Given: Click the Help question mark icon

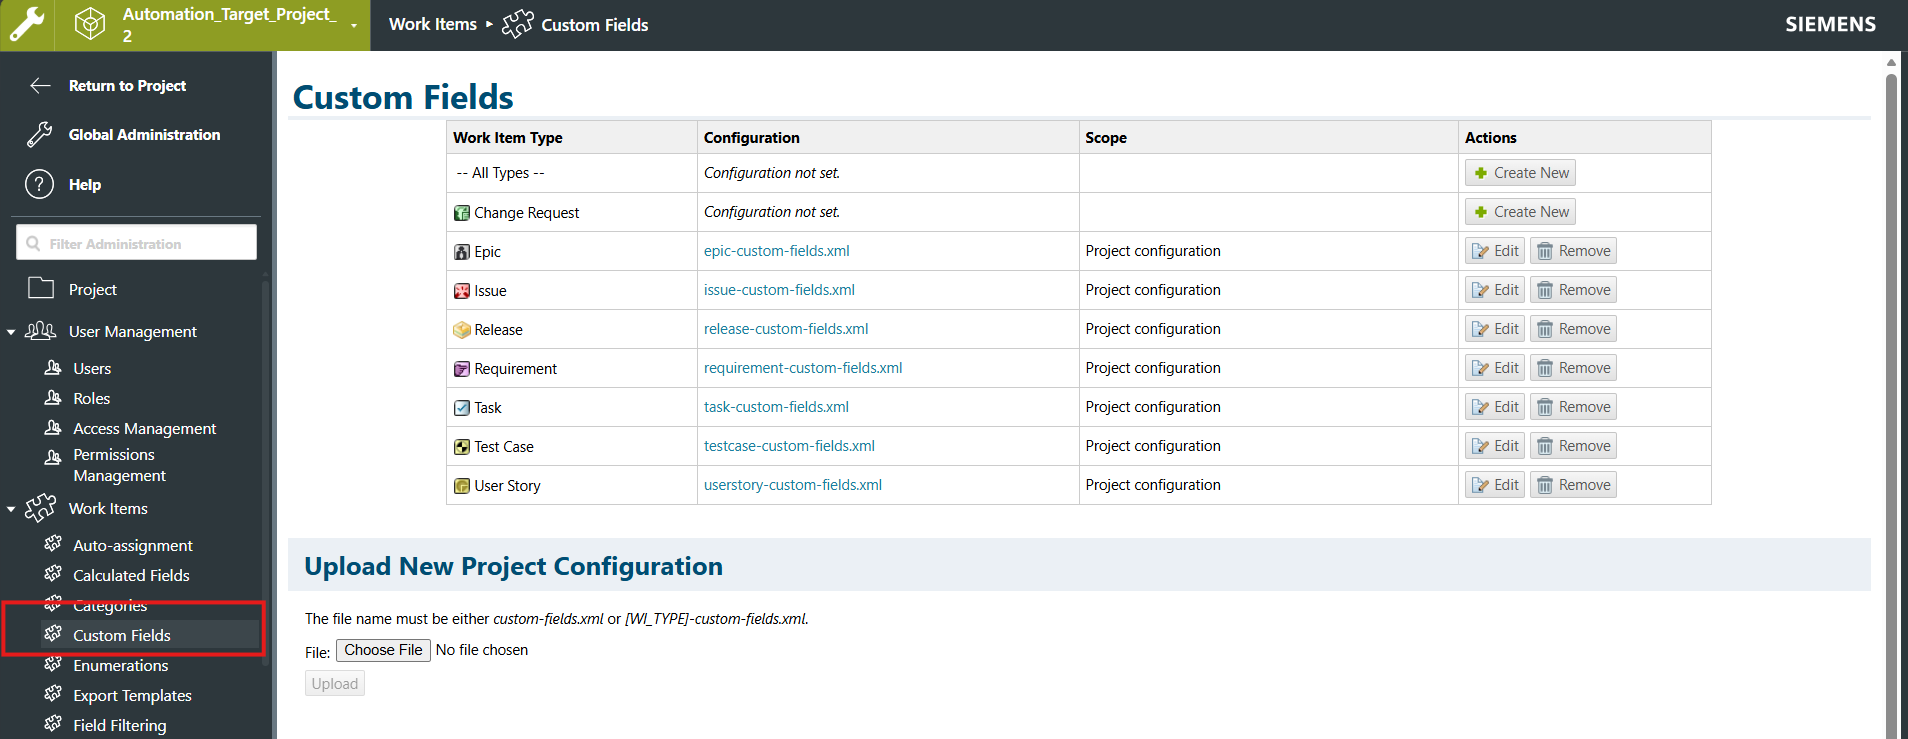Looking at the screenshot, I should (39, 185).
